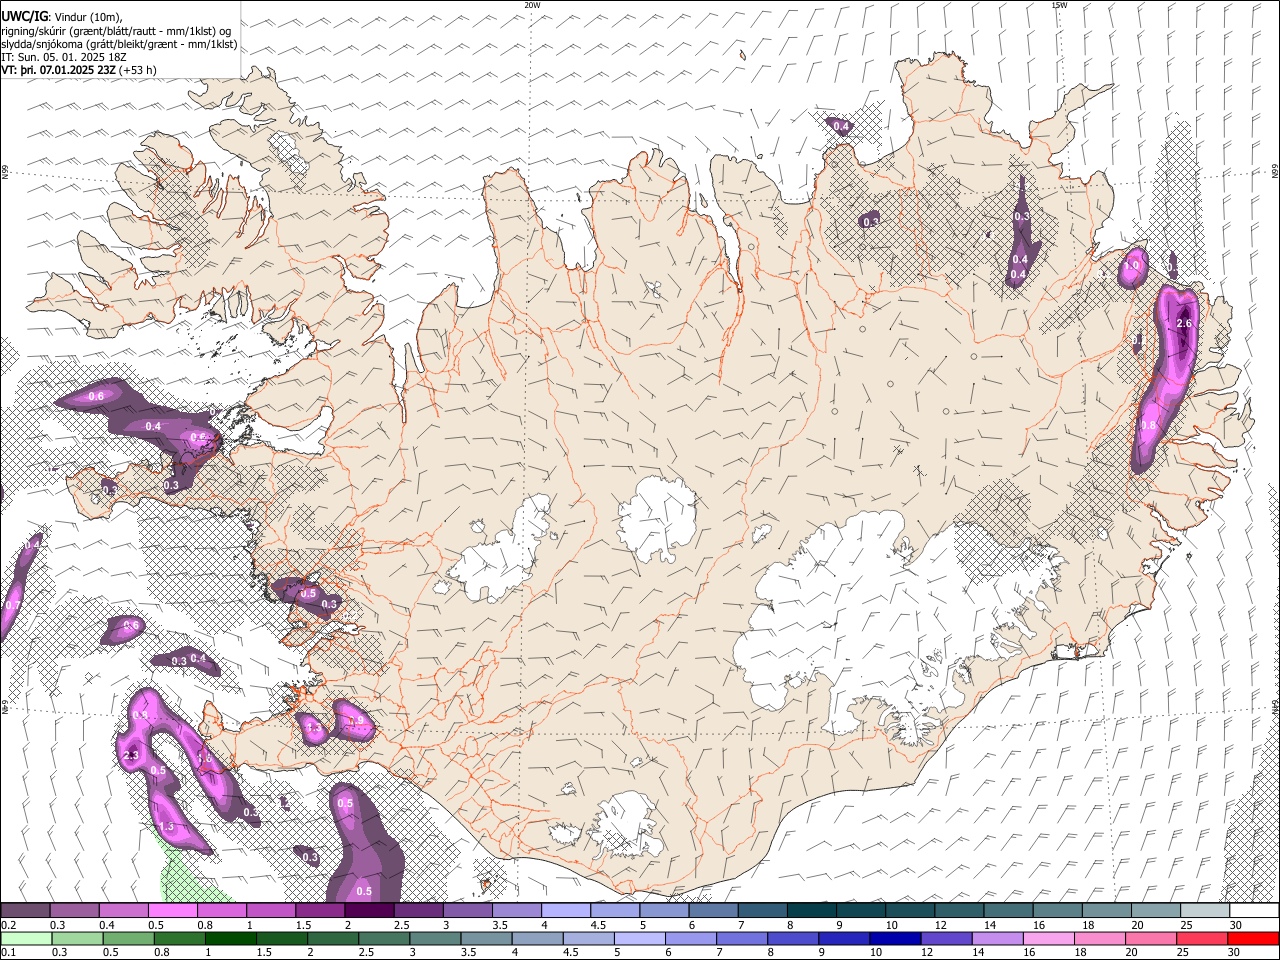Pick the upper legend swatch between 0.5 and 0.8
The image size is (1280, 960).
(172, 911)
